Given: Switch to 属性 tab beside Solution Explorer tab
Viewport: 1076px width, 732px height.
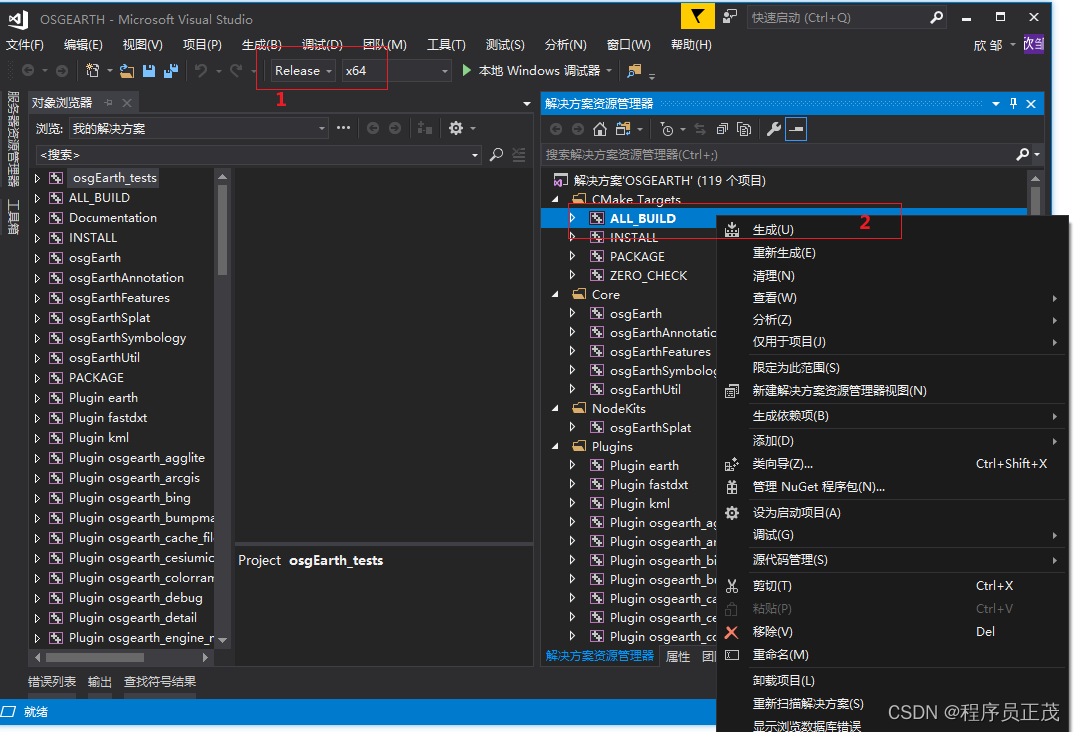Looking at the screenshot, I should [x=678, y=656].
